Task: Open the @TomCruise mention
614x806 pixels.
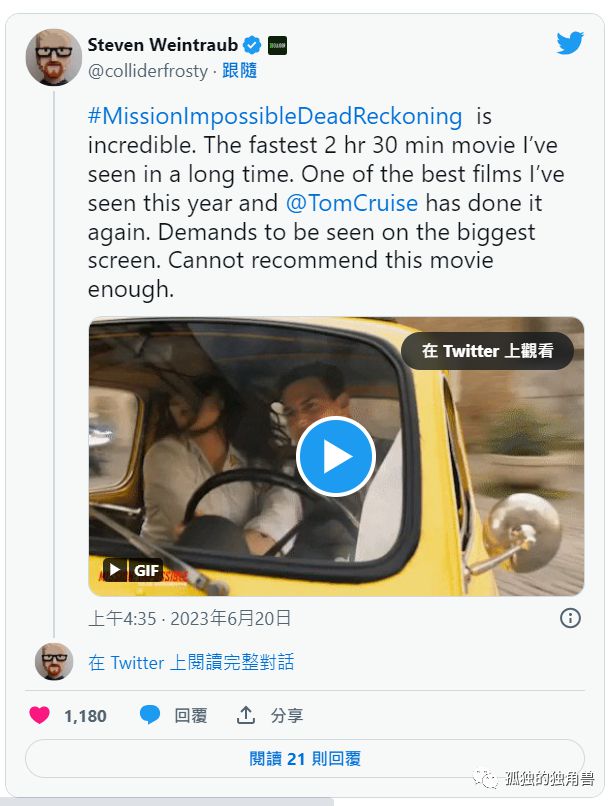Action: [x=352, y=203]
